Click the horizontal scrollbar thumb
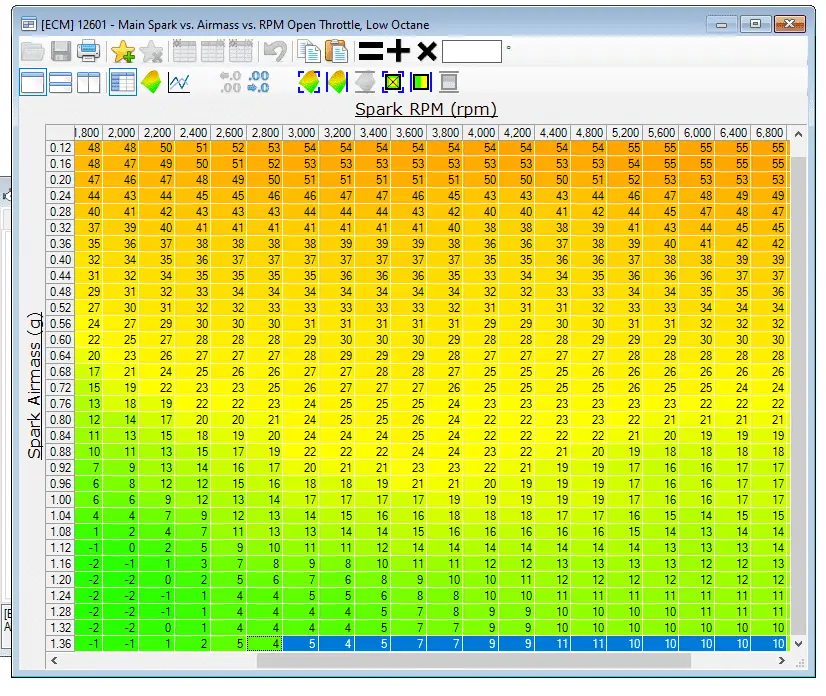 click(x=474, y=660)
